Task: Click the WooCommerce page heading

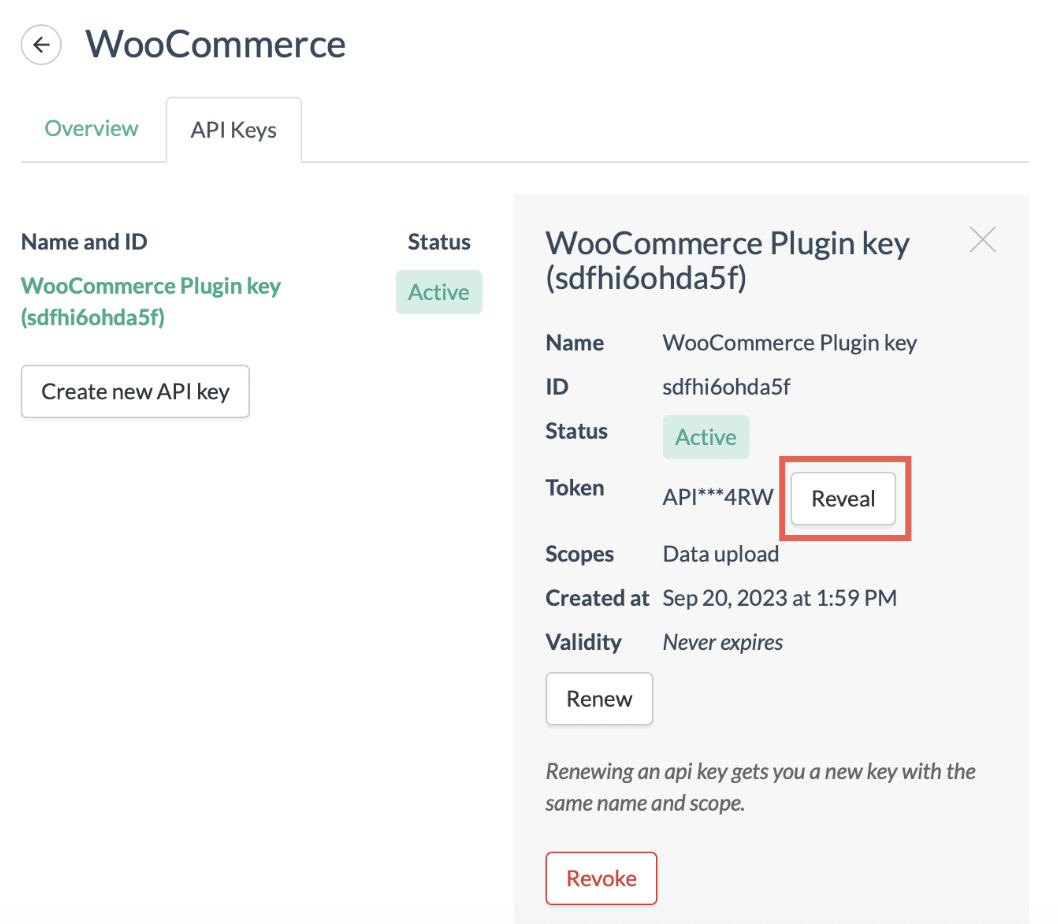Action: pos(215,44)
